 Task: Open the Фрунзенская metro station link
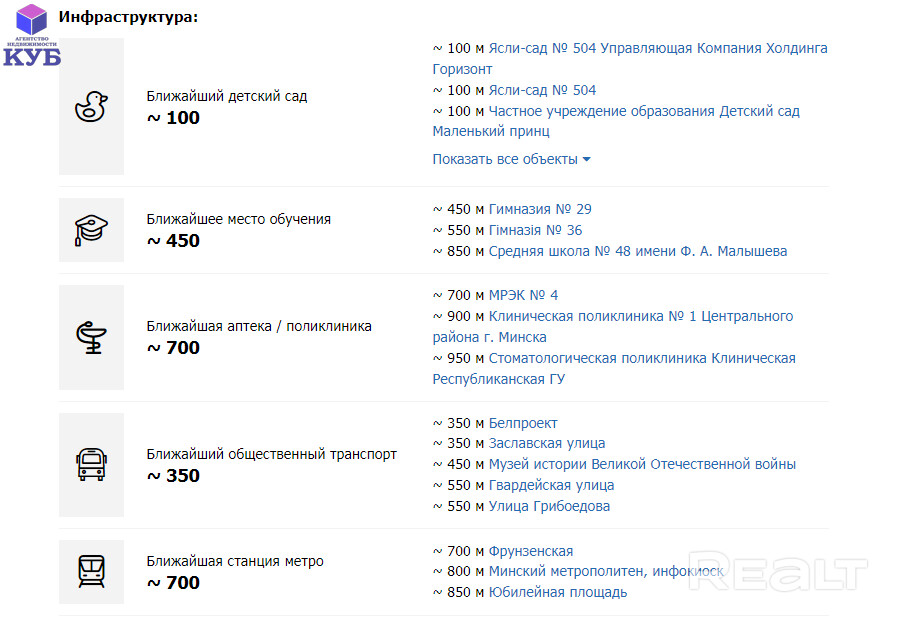[x=531, y=551]
